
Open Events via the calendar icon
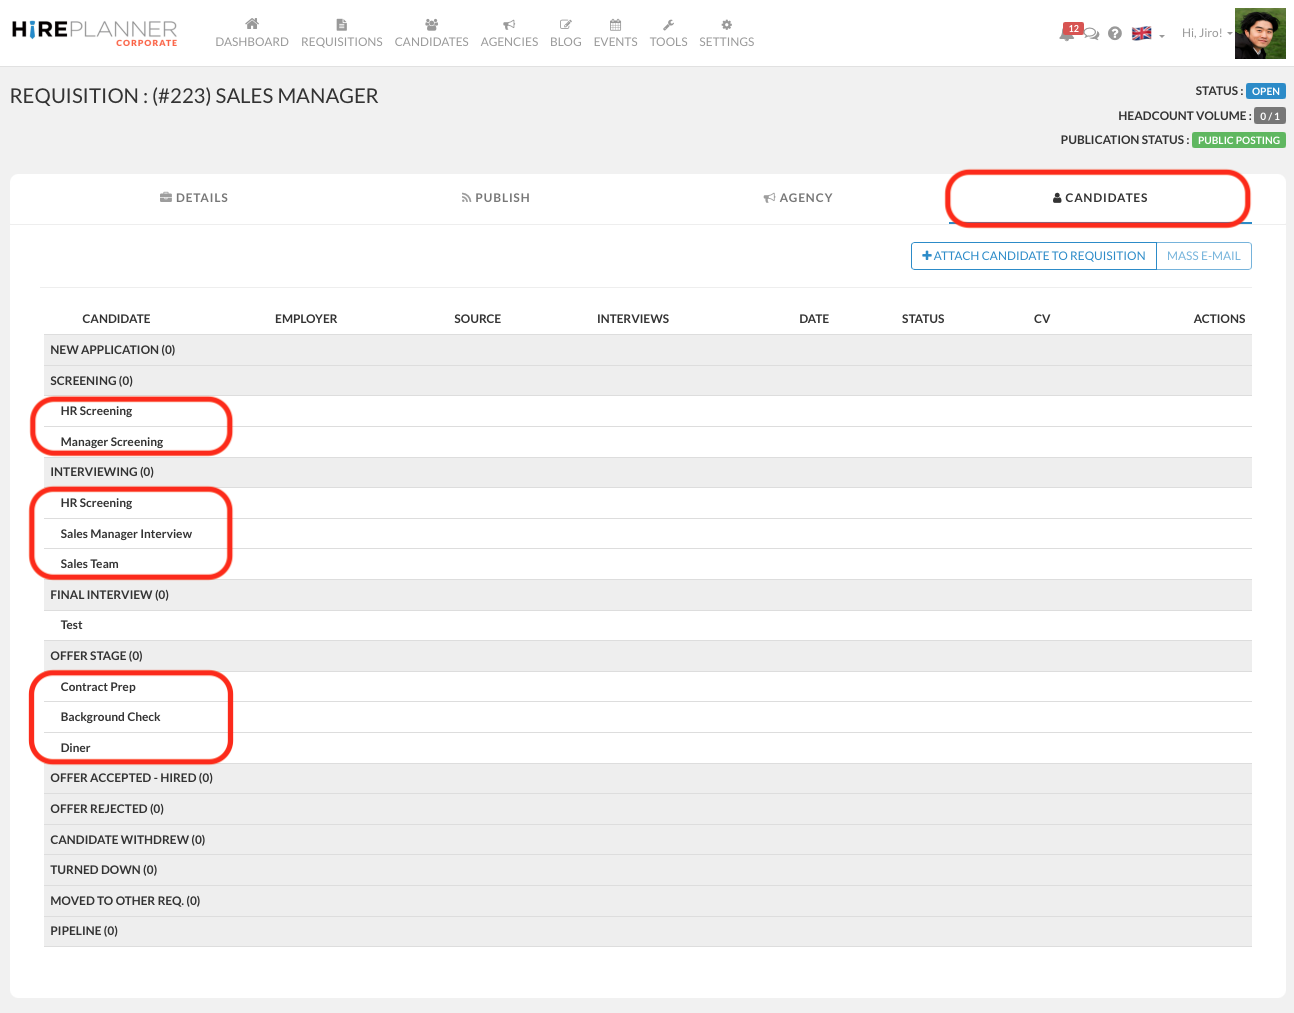(615, 25)
